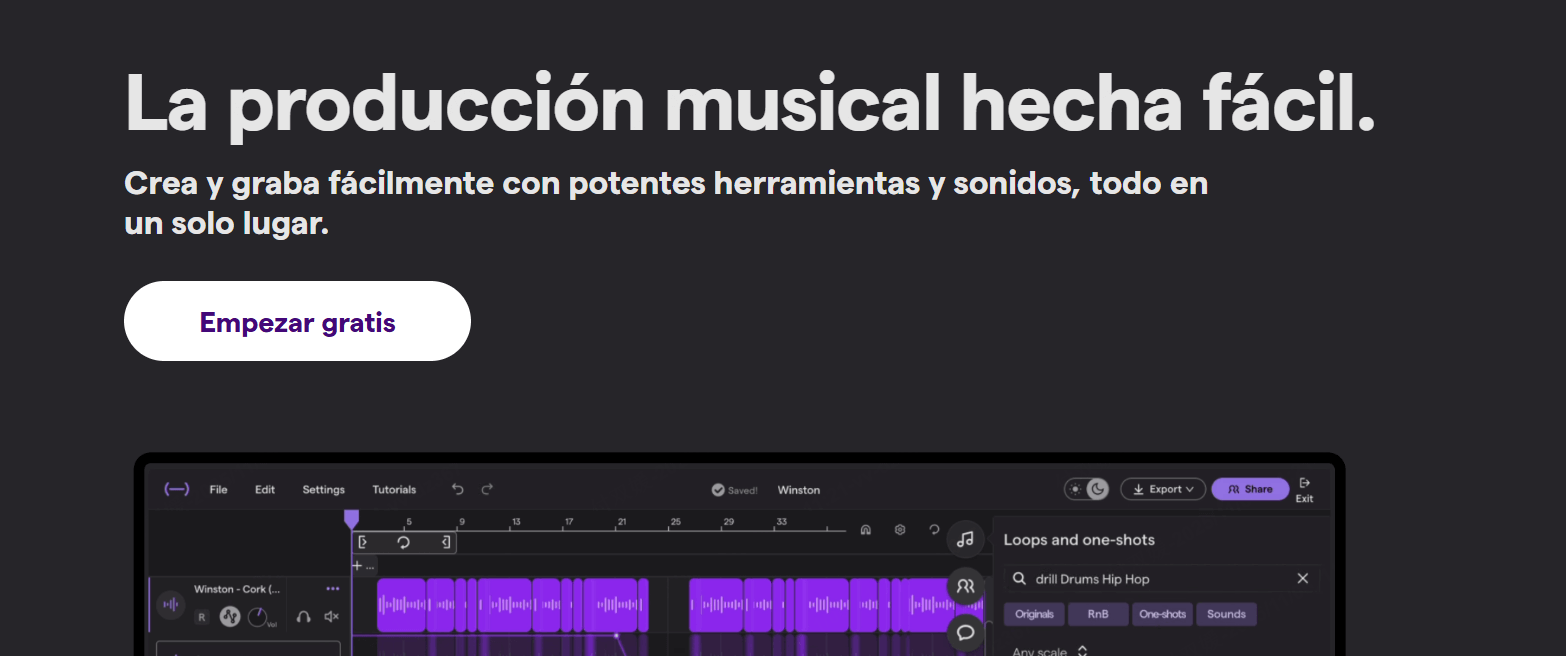Click the metronome icon above the timeline
The width and height of the screenshot is (1566, 656).
(866, 530)
